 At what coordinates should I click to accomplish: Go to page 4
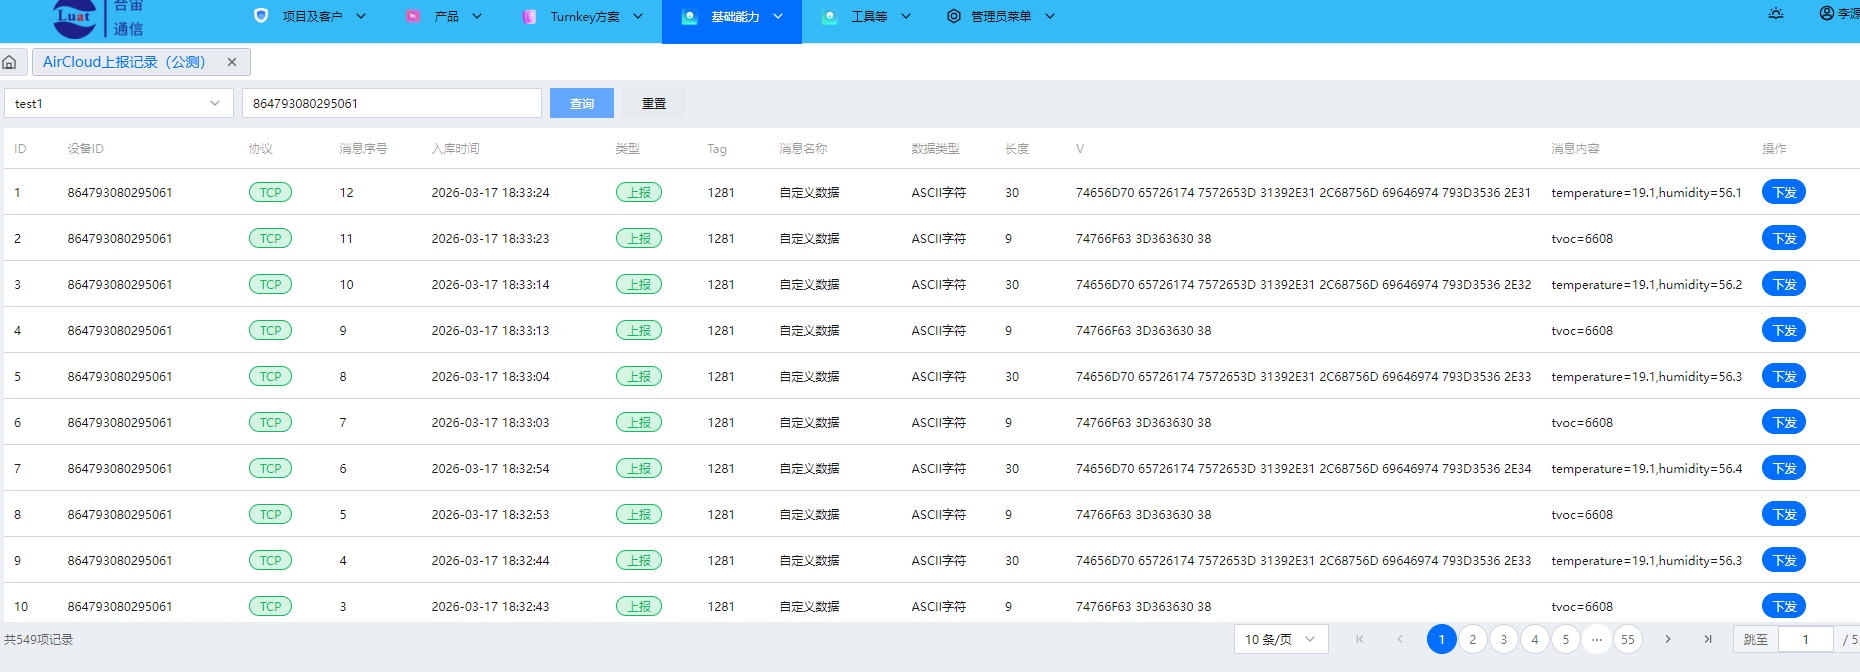(x=1535, y=639)
